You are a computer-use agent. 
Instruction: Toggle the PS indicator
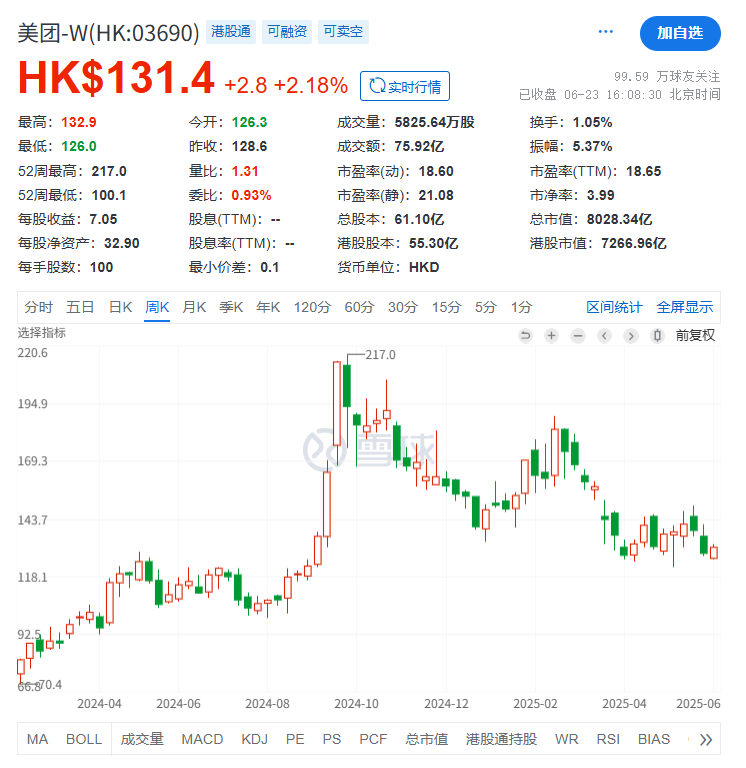coord(332,740)
